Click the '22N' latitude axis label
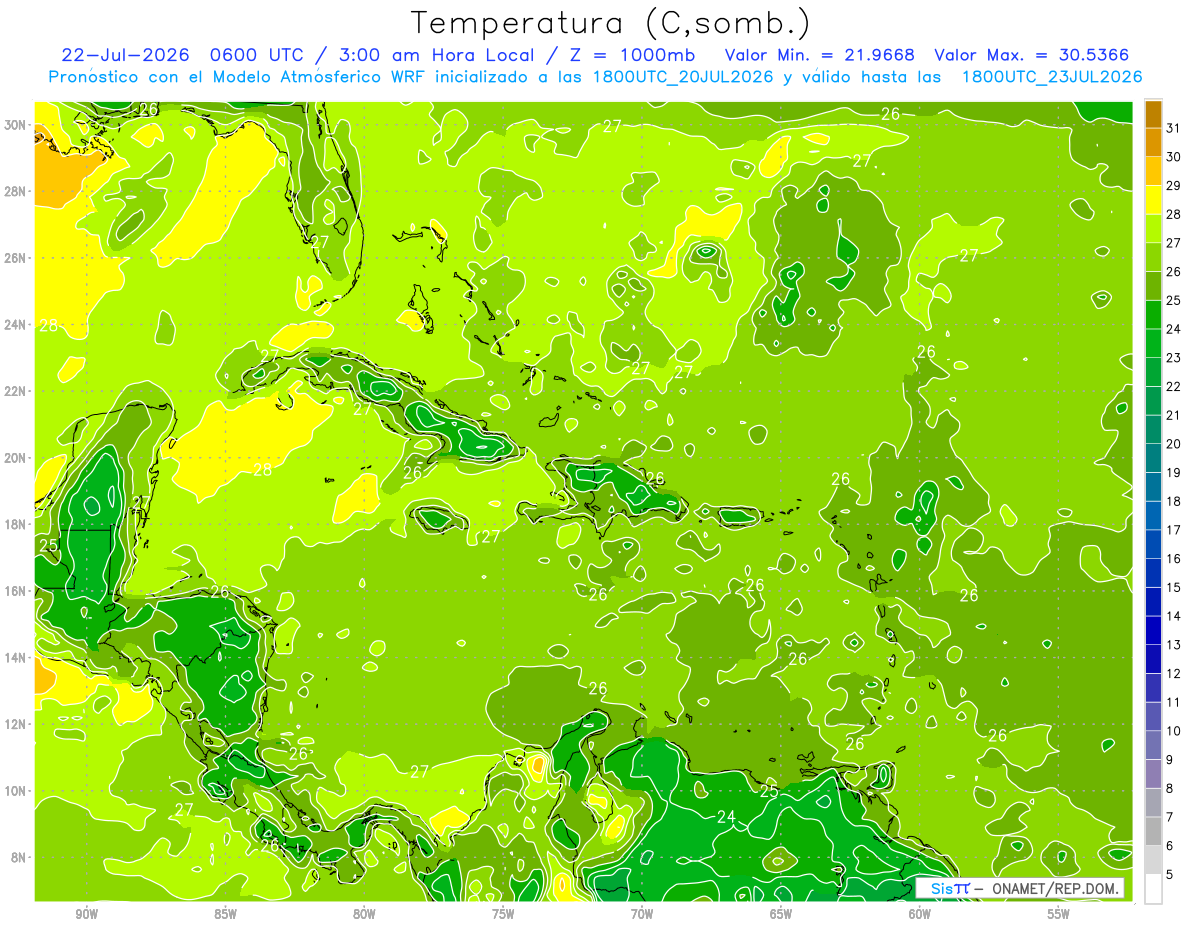 pyautogui.click(x=16, y=391)
